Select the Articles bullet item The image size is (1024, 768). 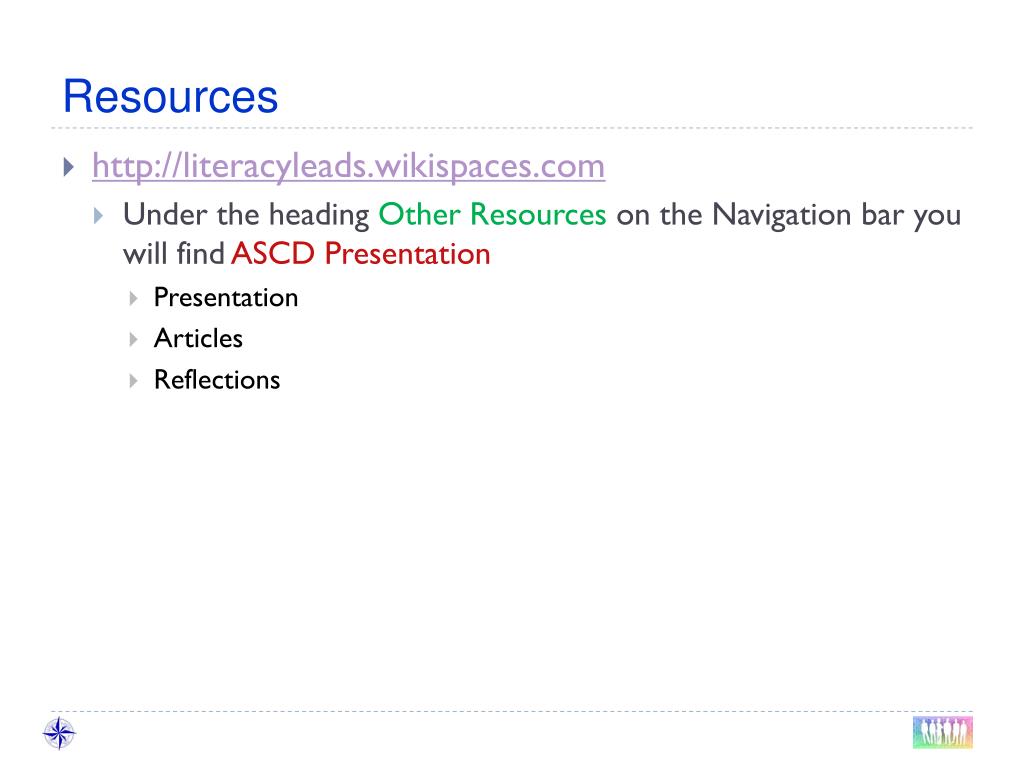(199, 338)
